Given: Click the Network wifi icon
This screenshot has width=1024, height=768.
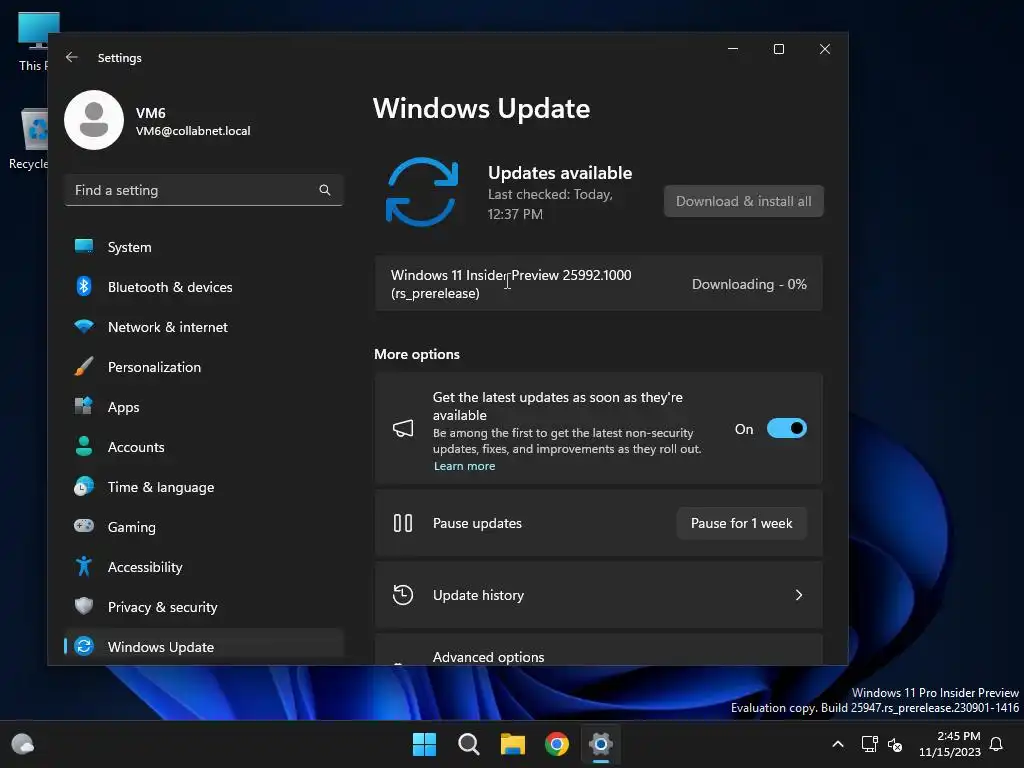Looking at the screenshot, I should 84,326.
